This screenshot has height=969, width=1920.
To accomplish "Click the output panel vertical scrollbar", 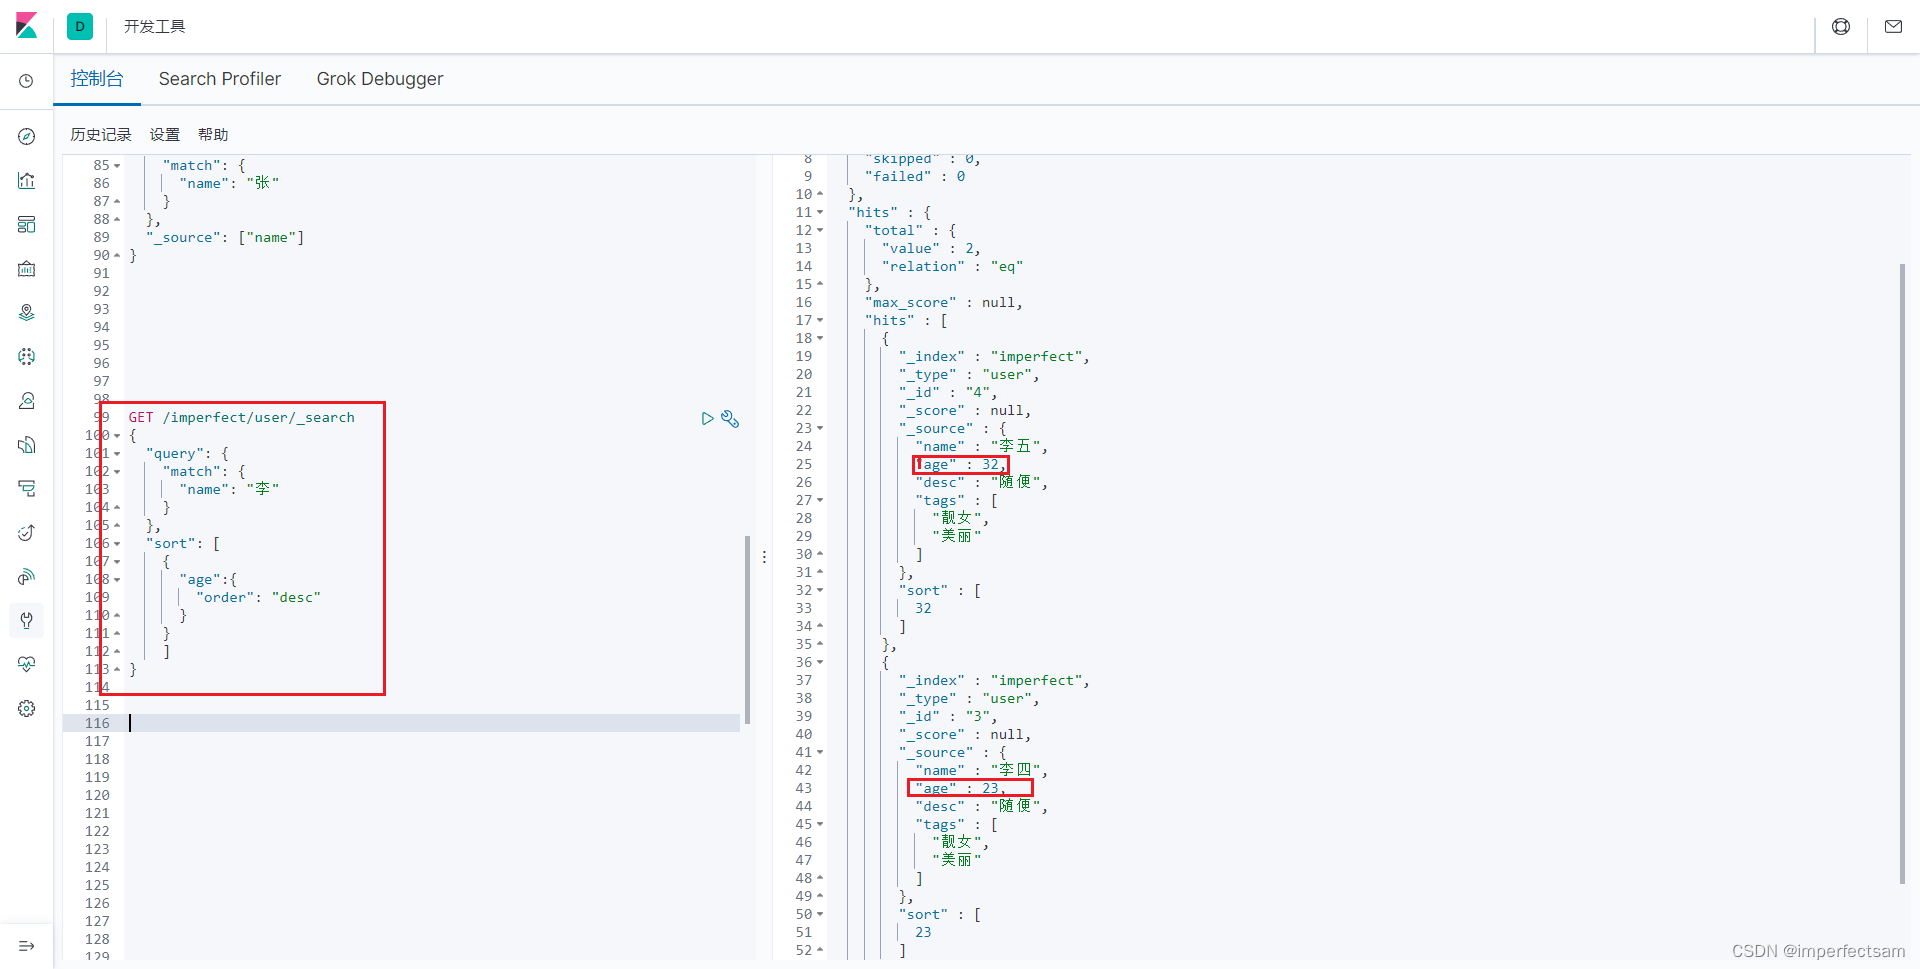I will click(1903, 573).
